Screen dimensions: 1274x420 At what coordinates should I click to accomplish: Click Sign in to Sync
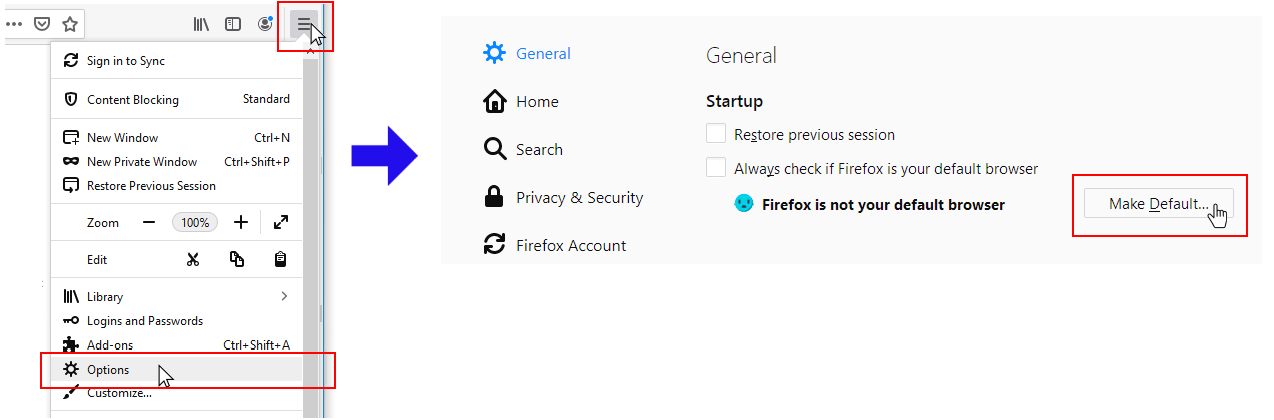125,61
